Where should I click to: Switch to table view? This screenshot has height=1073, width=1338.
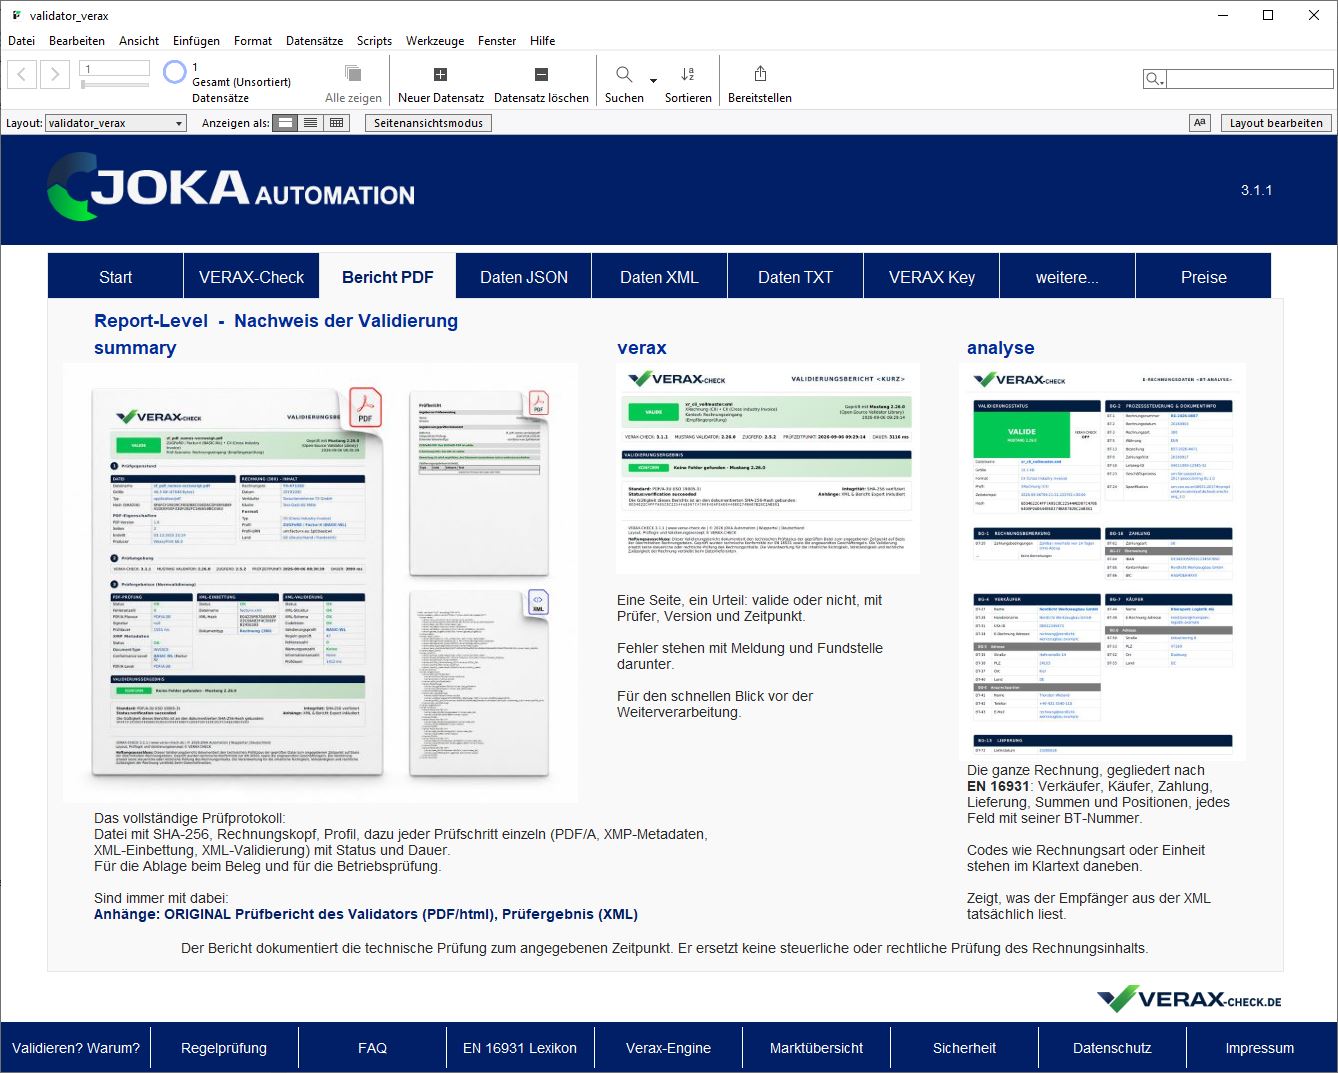336,123
